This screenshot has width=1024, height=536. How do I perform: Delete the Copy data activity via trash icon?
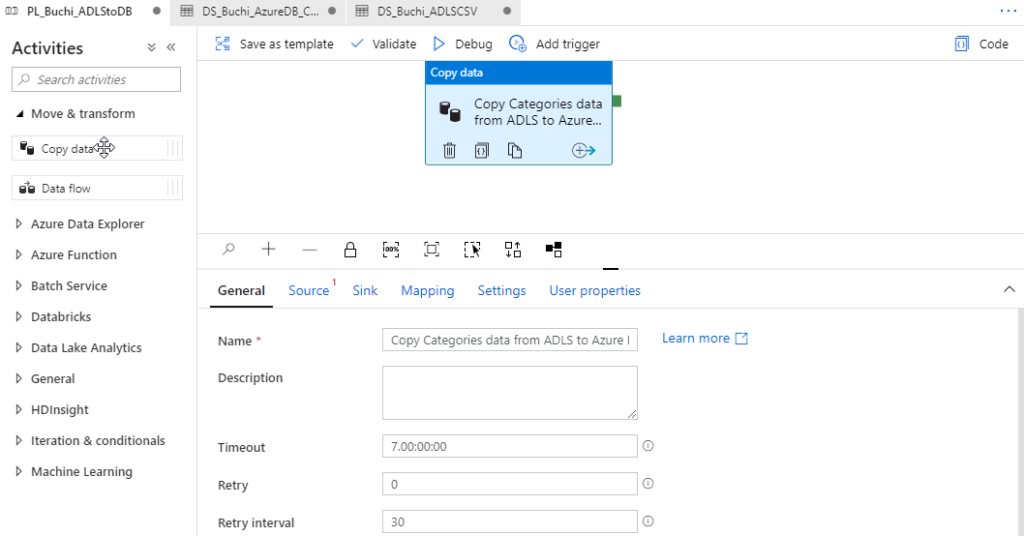click(450, 150)
